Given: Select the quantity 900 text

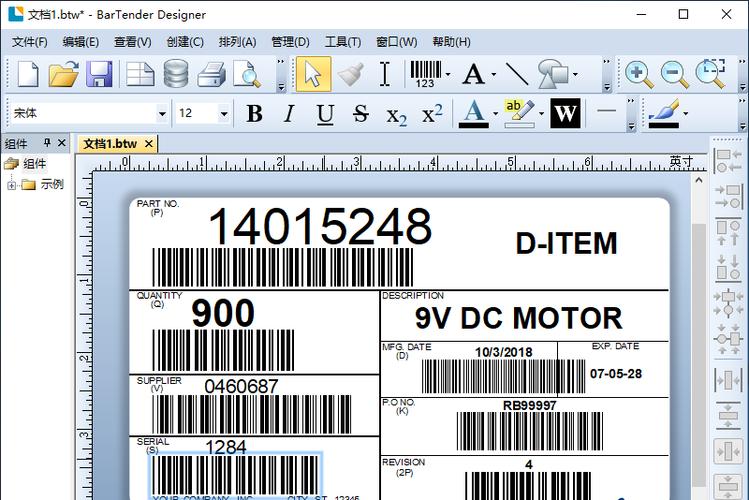Looking at the screenshot, I should pyautogui.click(x=223, y=313).
